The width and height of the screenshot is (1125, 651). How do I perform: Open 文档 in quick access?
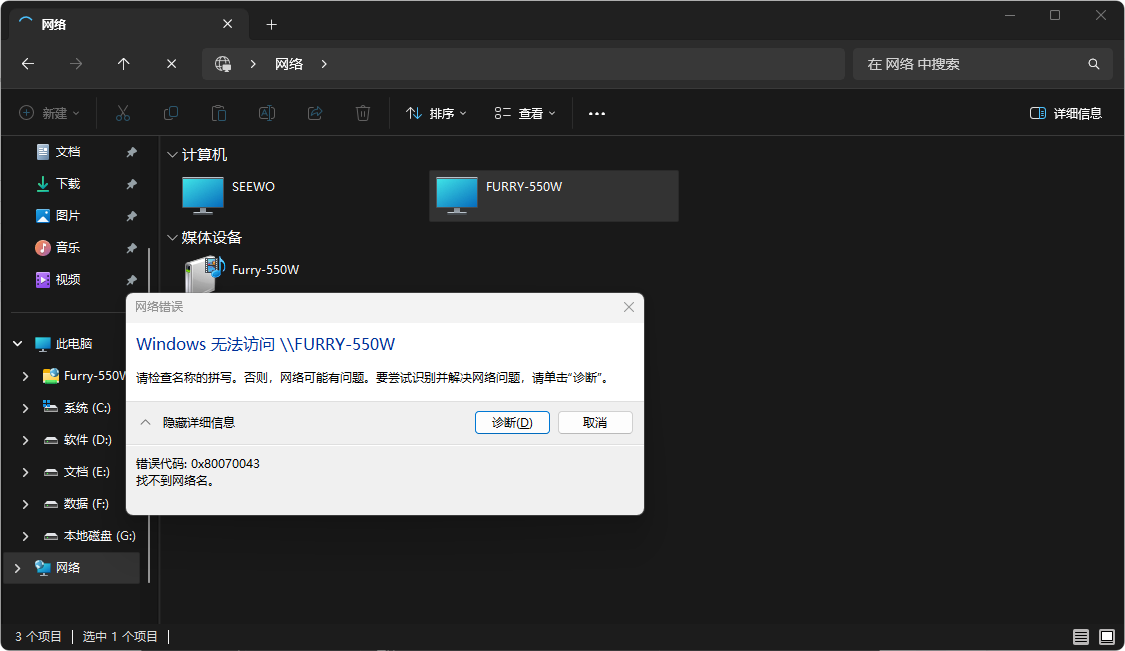(x=68, y=152)
